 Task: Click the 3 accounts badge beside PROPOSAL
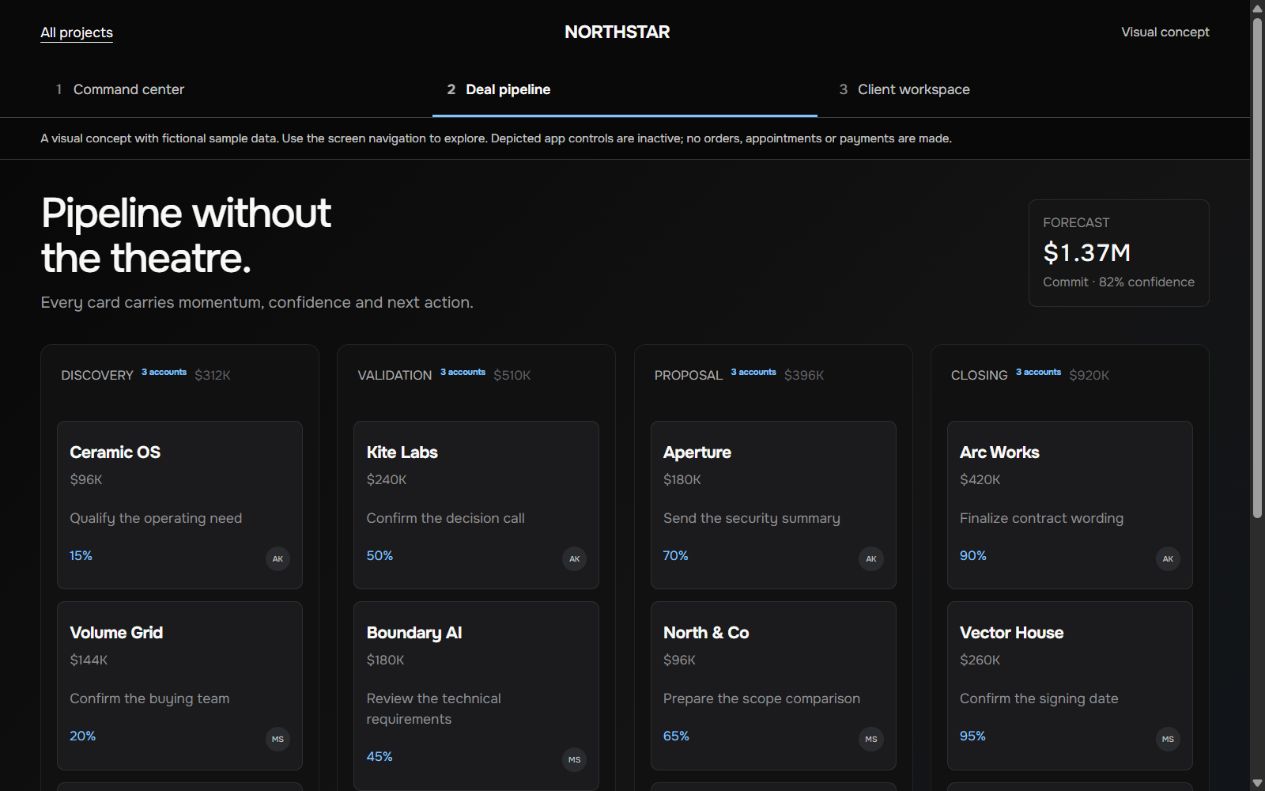[753, 372]
